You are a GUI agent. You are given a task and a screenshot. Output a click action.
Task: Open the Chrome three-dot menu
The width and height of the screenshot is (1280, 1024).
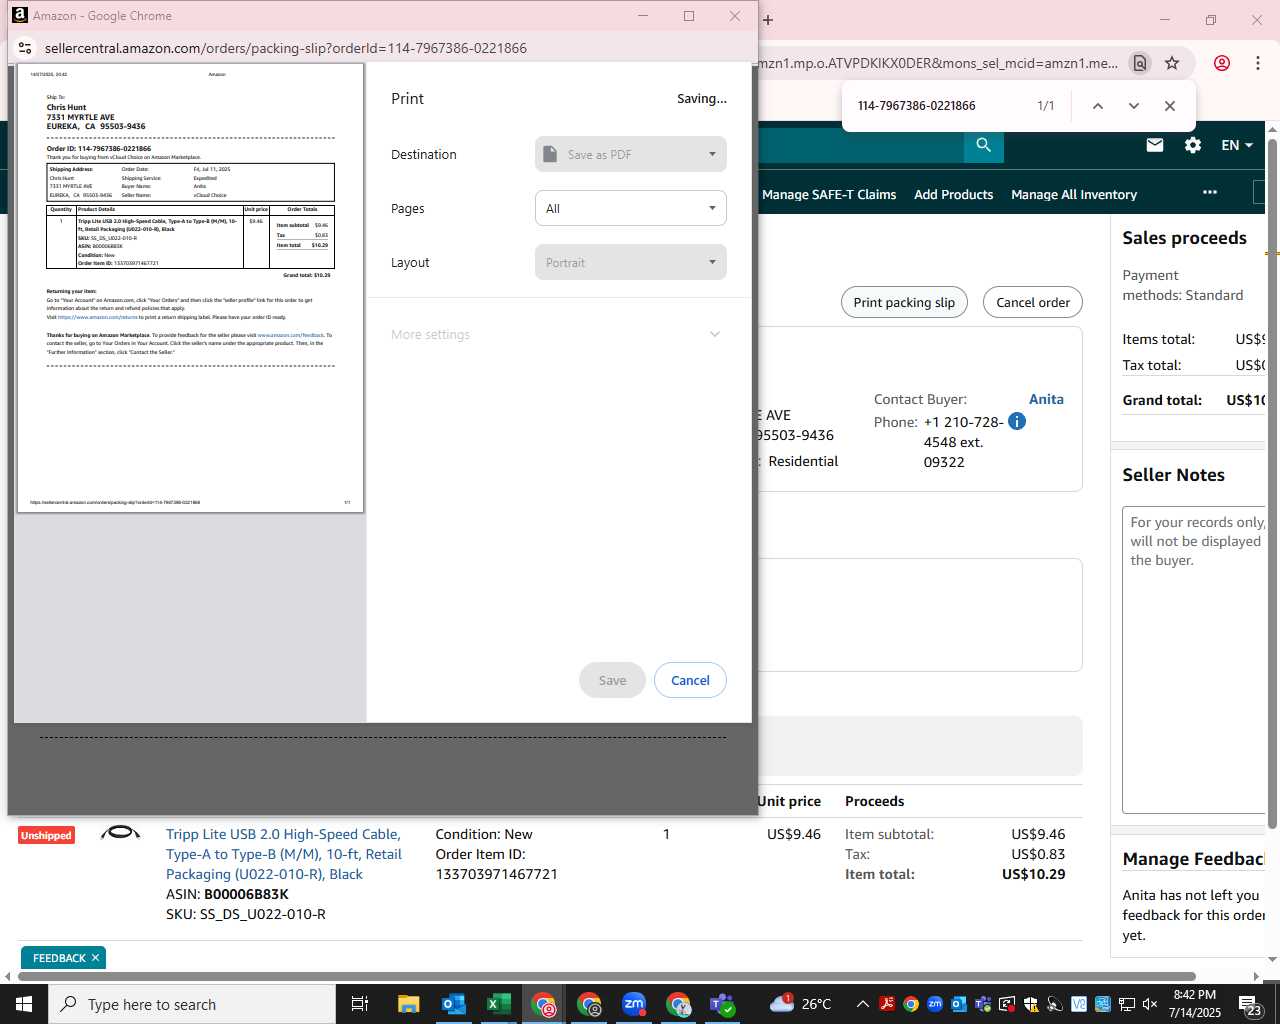coord(1257,63)
